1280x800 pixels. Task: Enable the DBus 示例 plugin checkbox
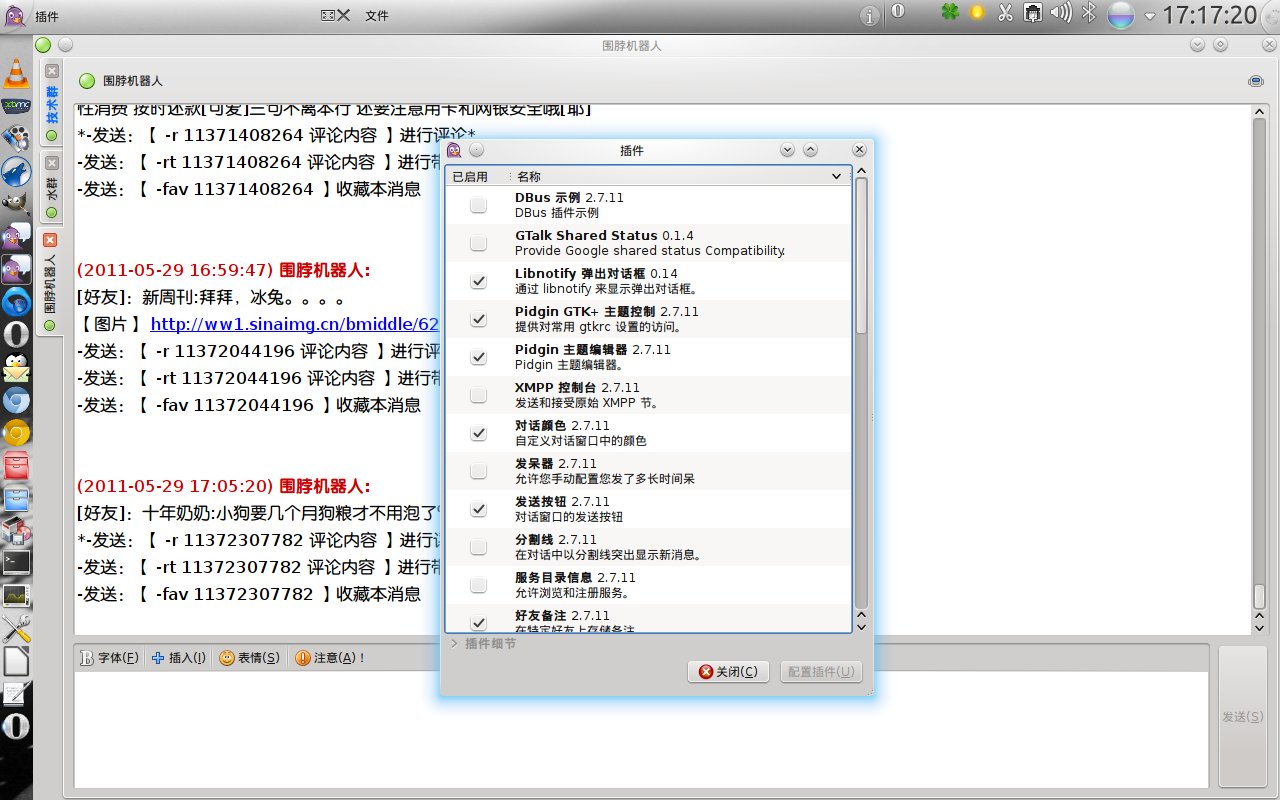[478, 205]
